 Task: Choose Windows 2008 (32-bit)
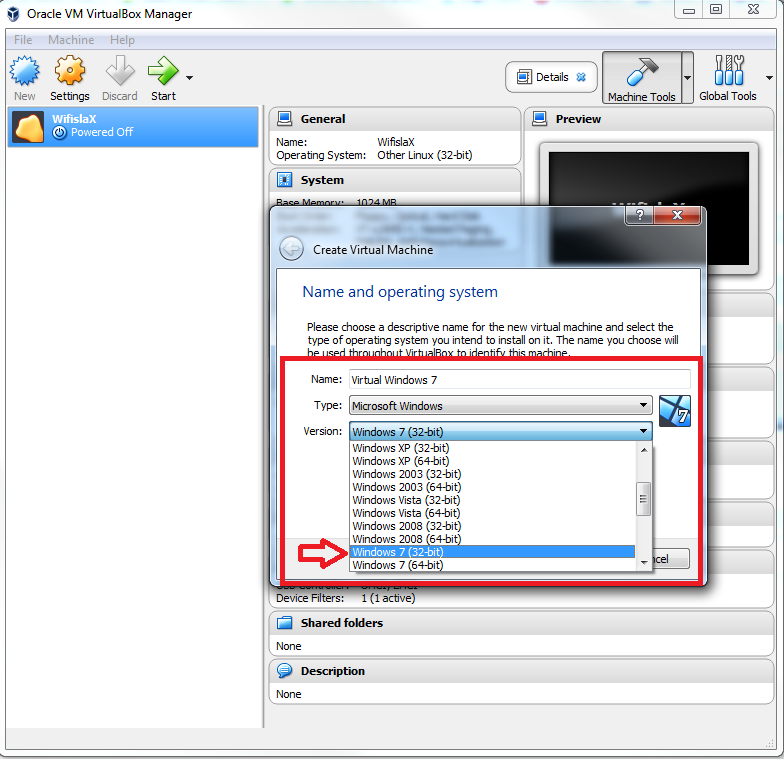(492, 526)
